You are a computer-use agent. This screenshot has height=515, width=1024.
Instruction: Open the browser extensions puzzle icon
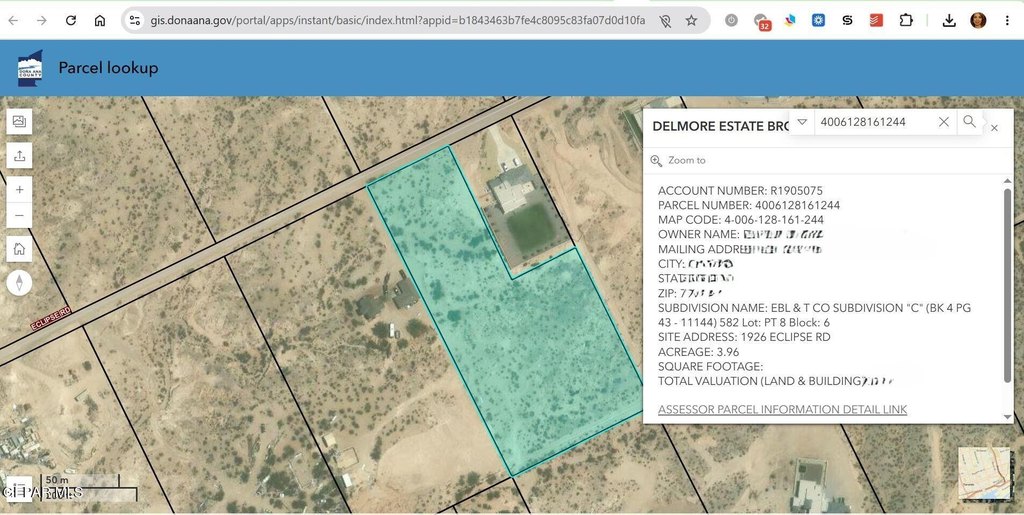tap(905, 20)
